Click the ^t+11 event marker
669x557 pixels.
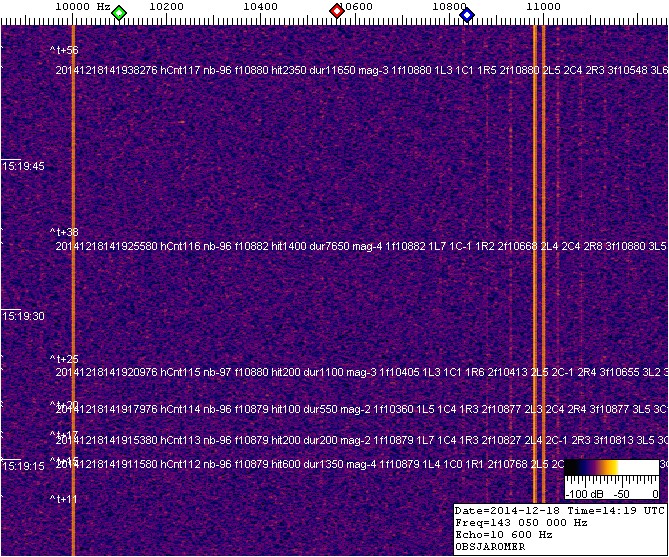click(x=65, y=498)
